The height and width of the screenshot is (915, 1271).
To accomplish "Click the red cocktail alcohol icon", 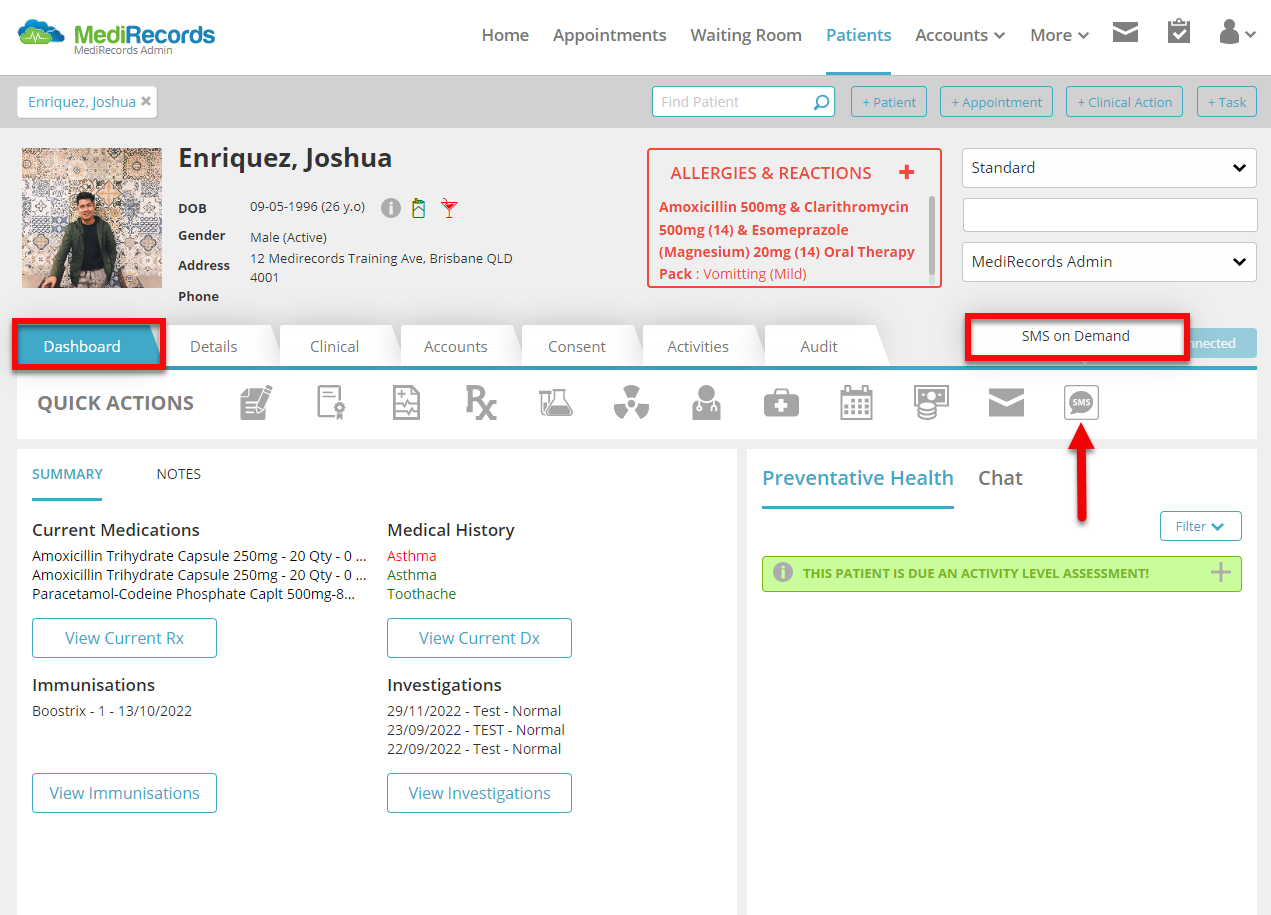I will tap(449, 208).
